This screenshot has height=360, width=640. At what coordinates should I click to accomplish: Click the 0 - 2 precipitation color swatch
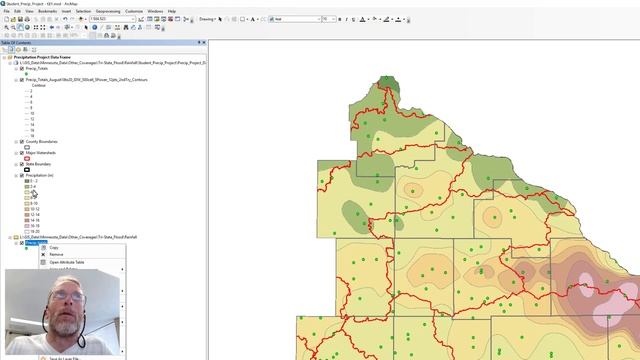pyautogui.click(x=27, y=181)
